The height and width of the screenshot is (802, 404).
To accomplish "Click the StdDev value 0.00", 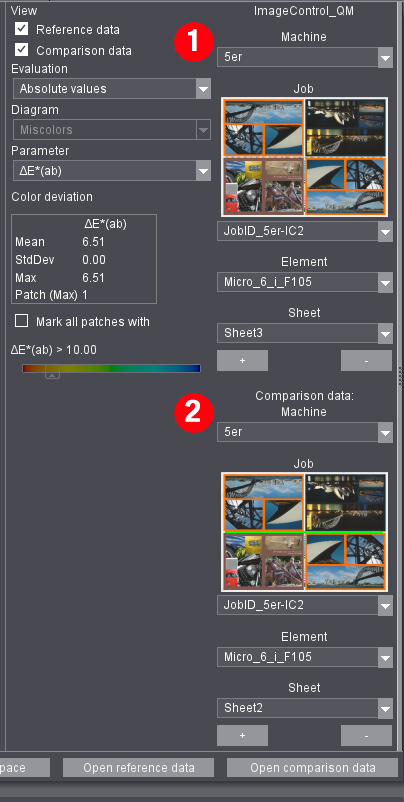I will pos(94,260).
